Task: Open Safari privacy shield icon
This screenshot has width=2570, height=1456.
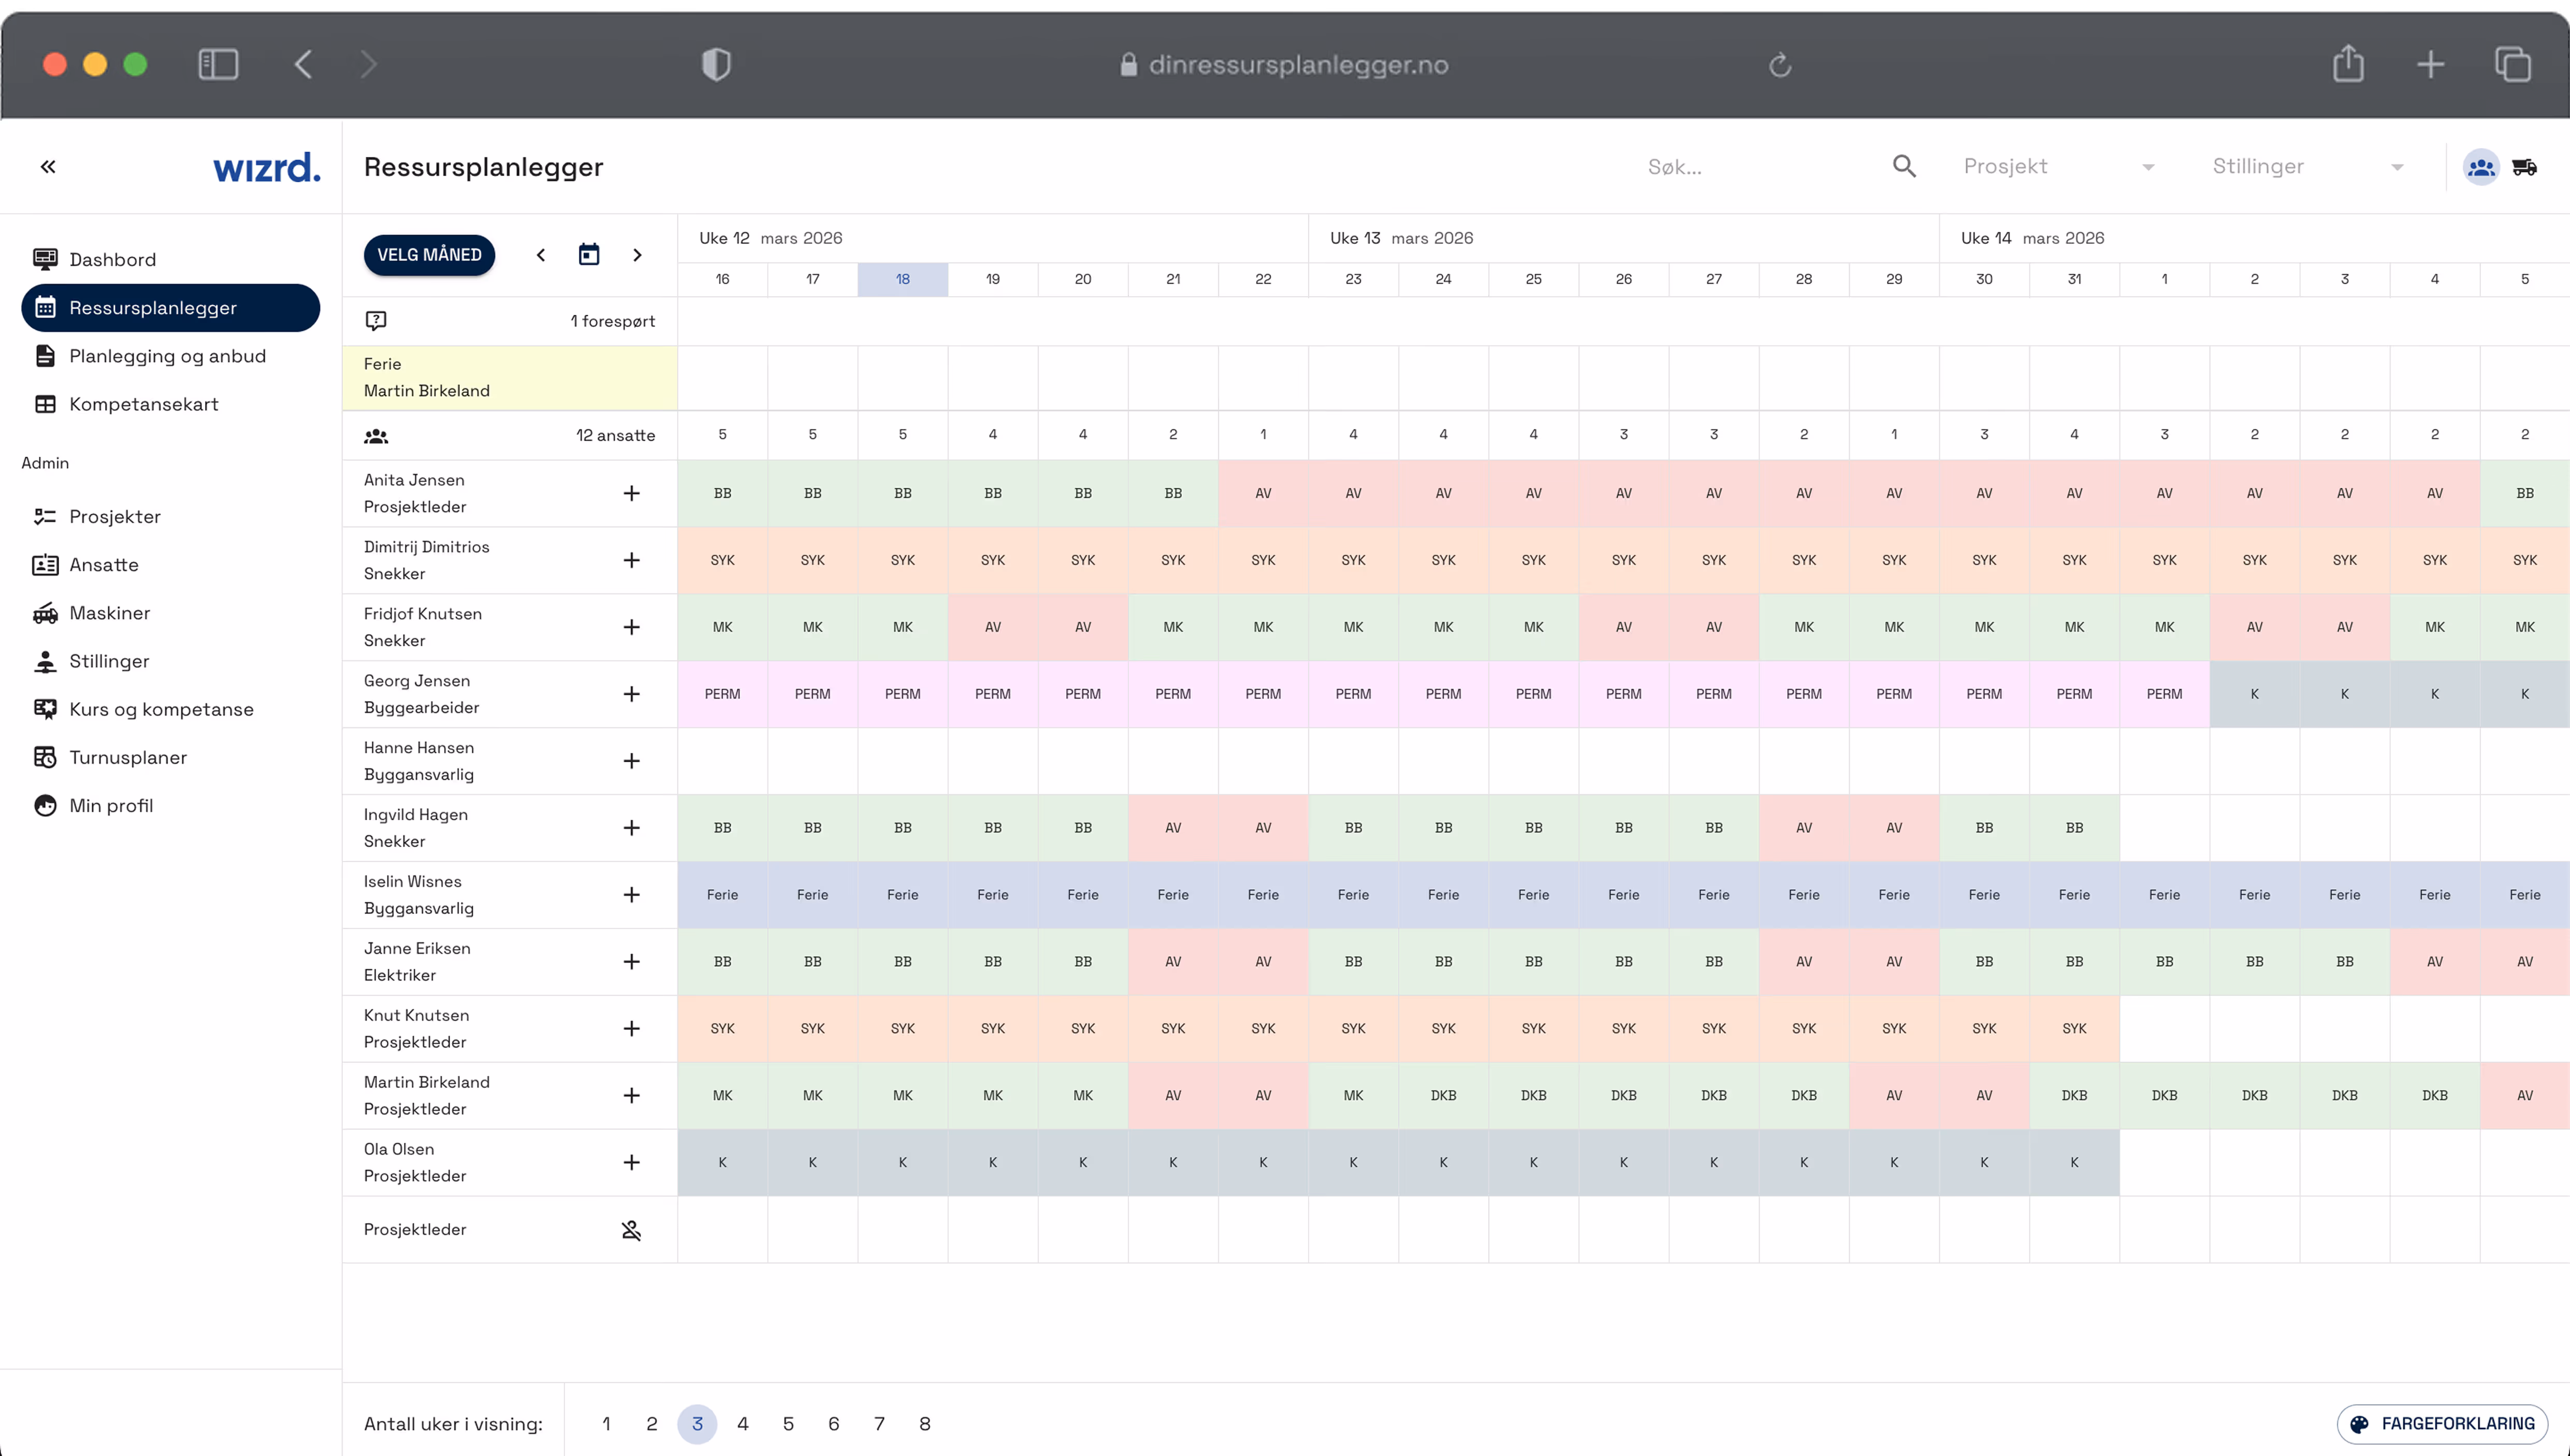Action: (716, 65)
